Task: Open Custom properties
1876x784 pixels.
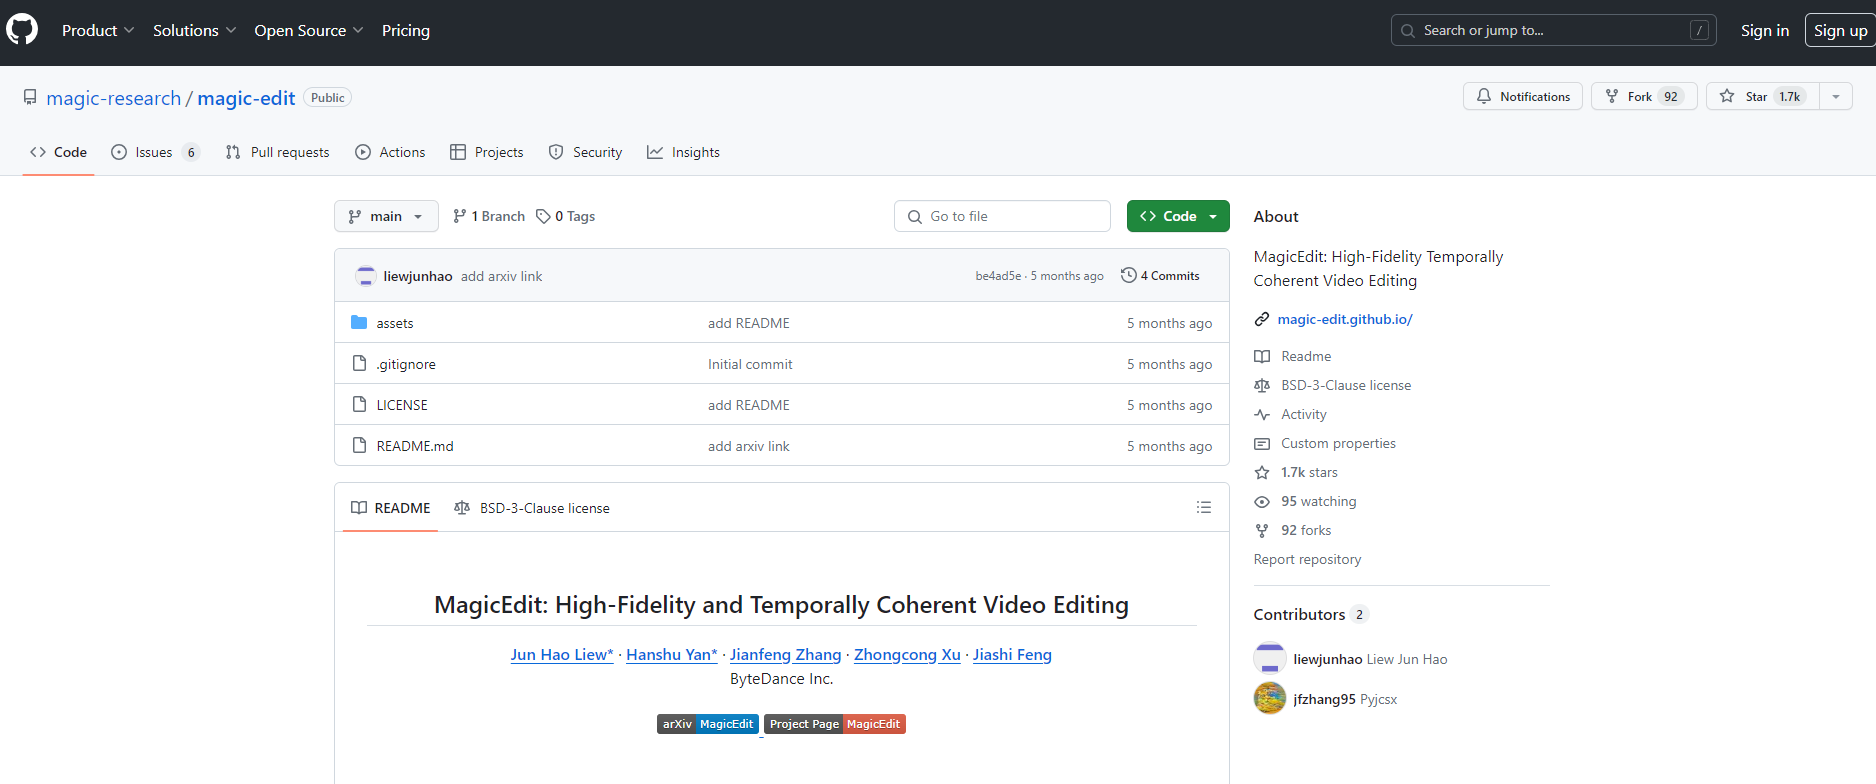Action: click(1338, 443)
